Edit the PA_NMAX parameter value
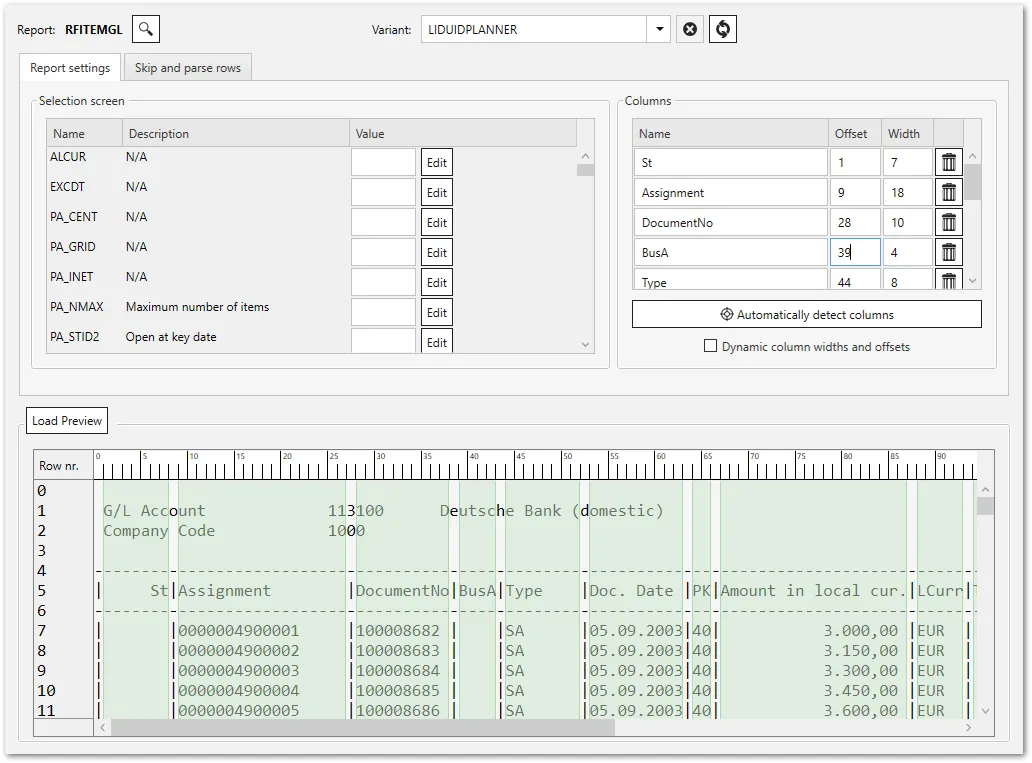The height and width of the screenshot is (763, 1032). point(436,313)
